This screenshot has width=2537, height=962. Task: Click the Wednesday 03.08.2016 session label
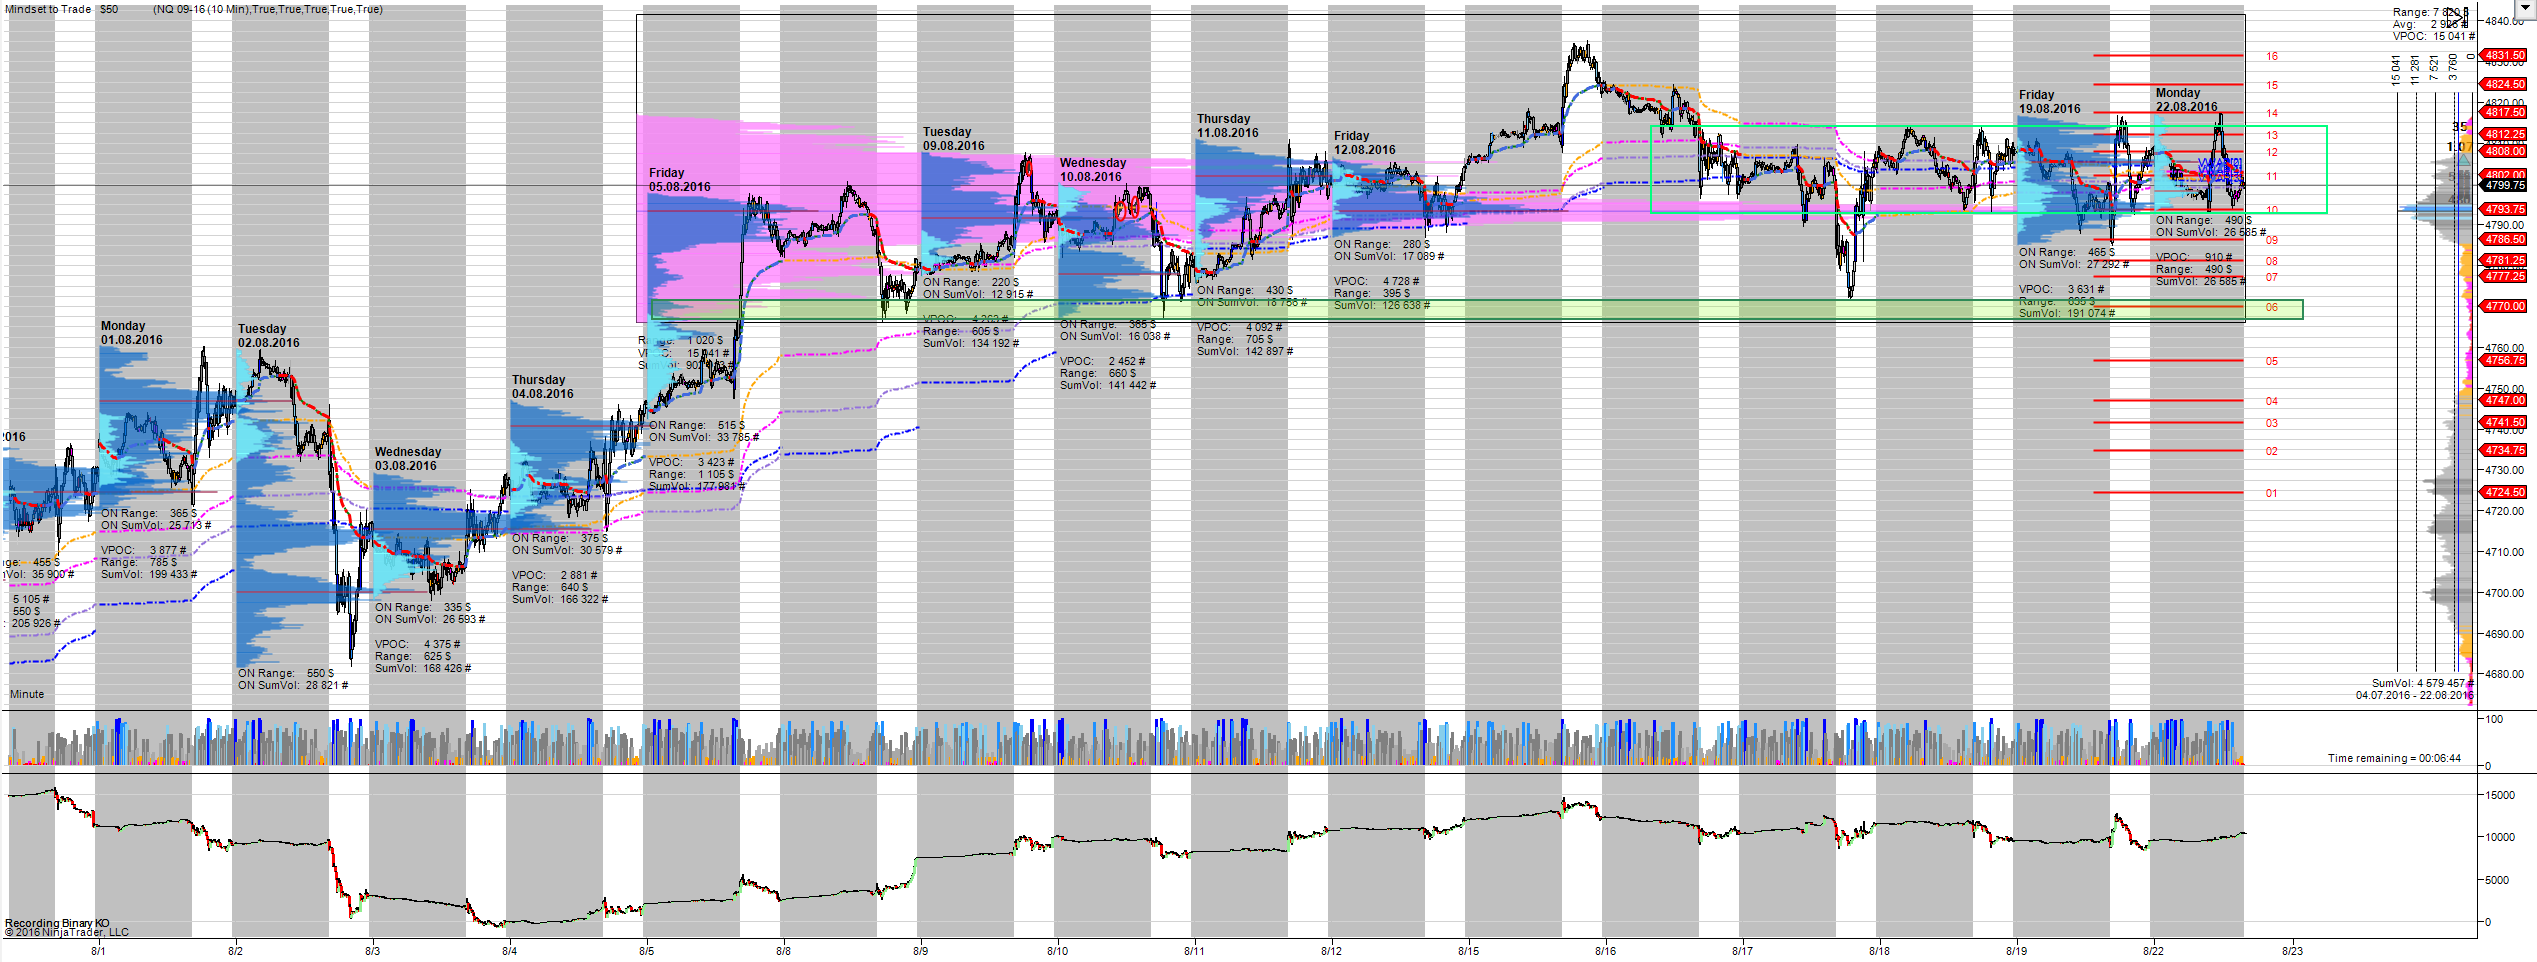(x=408, y=459)
